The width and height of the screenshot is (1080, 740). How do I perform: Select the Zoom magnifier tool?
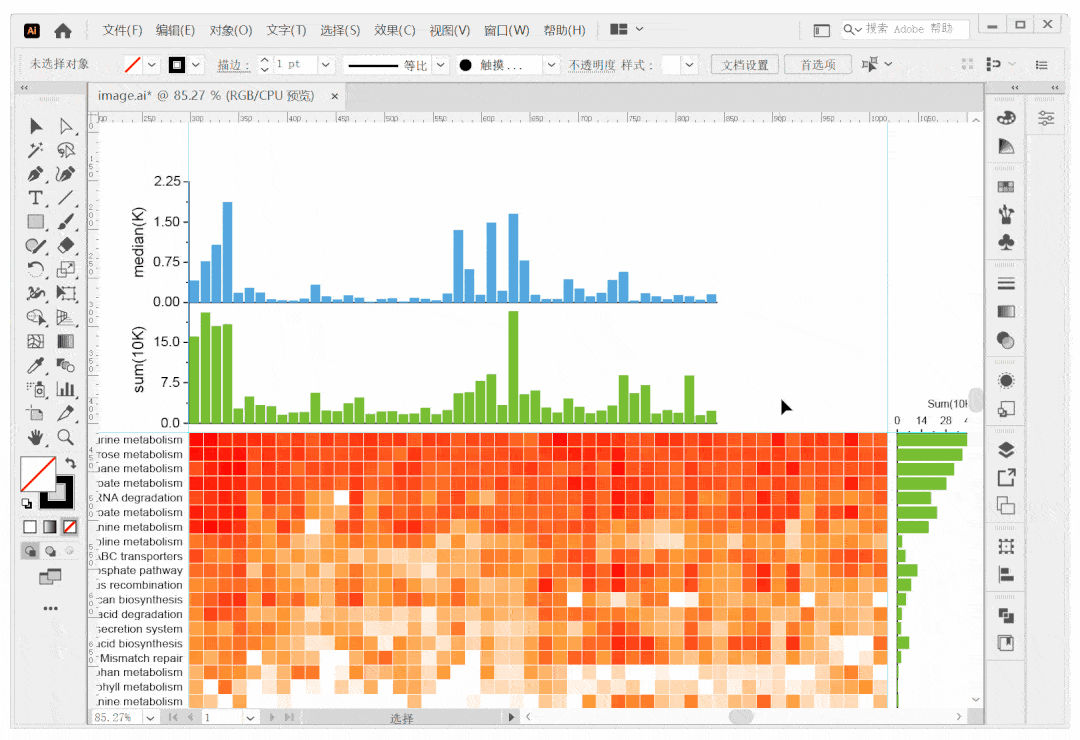point(66,437)
